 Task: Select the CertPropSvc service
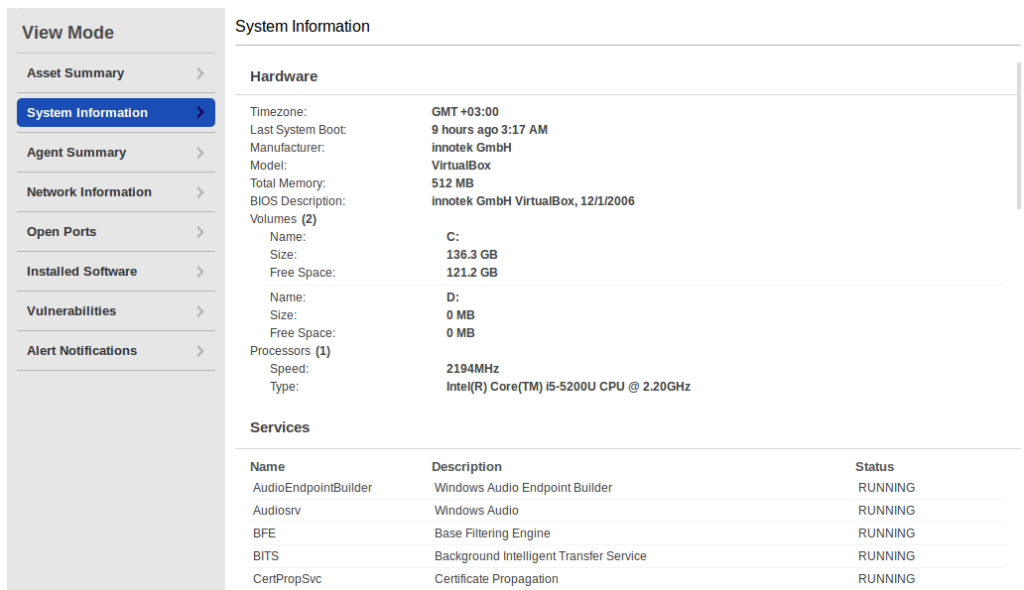tap(286, 578)
